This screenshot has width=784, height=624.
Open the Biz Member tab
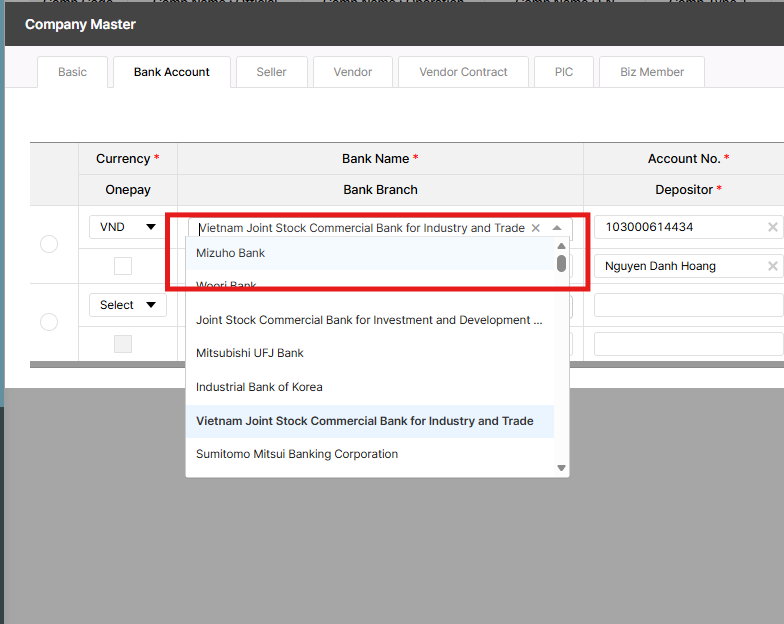point(652,72)
